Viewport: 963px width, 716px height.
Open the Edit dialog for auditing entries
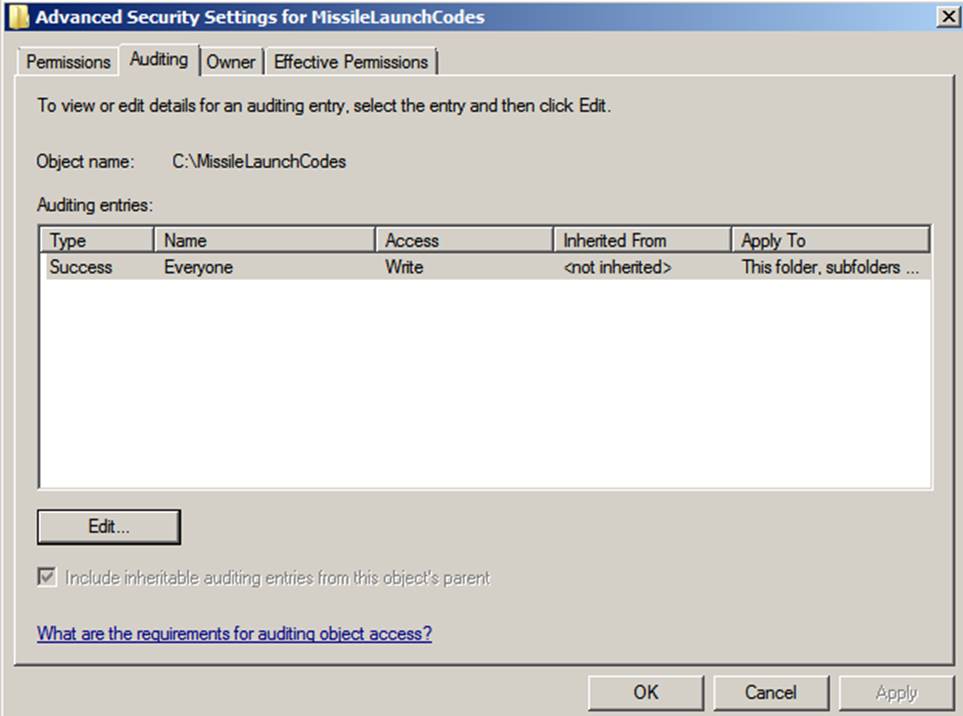[108, 526]
